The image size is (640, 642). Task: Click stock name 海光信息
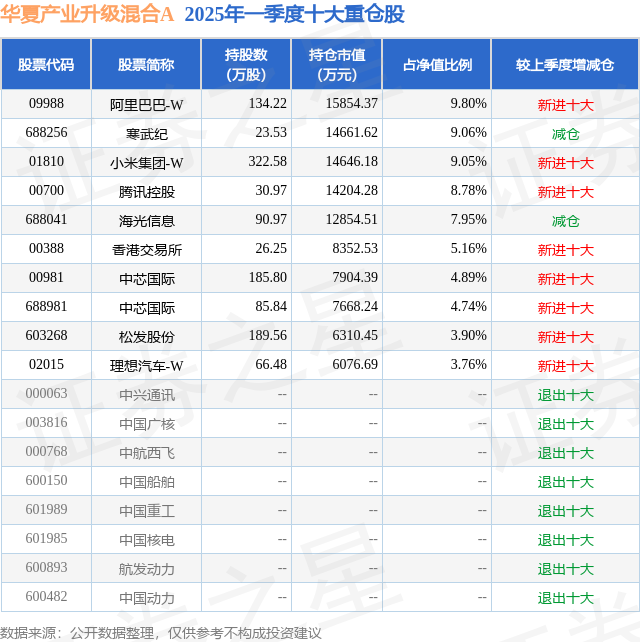[x=147, y=222]
